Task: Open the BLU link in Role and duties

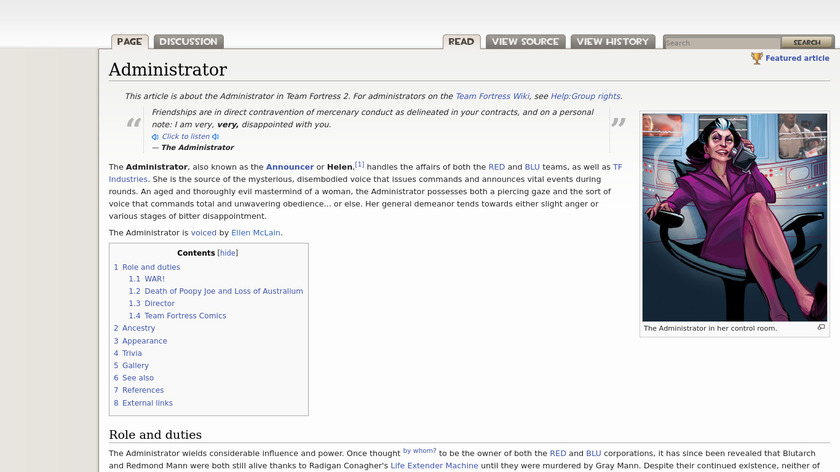Action: [x=594, y=454]
